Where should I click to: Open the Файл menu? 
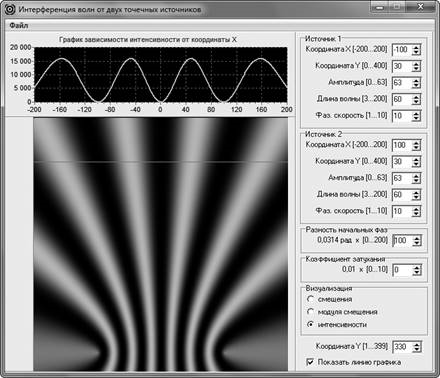click(x=18, y=26)
